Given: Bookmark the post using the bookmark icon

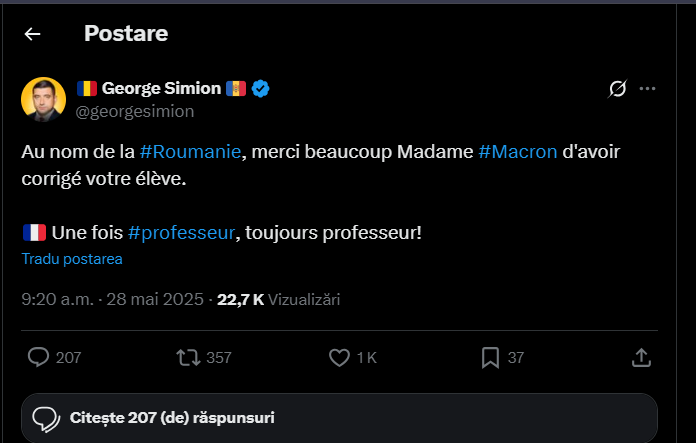Looking at the screenshot, I should (491, 357).
